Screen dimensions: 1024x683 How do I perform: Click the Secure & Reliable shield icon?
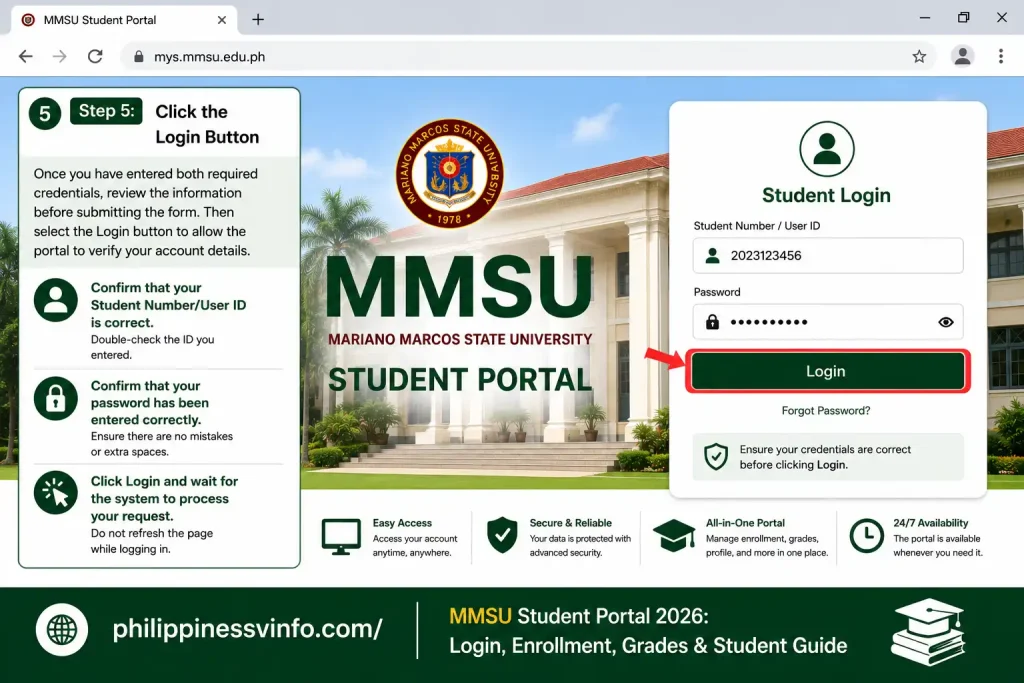pos(502,535)
